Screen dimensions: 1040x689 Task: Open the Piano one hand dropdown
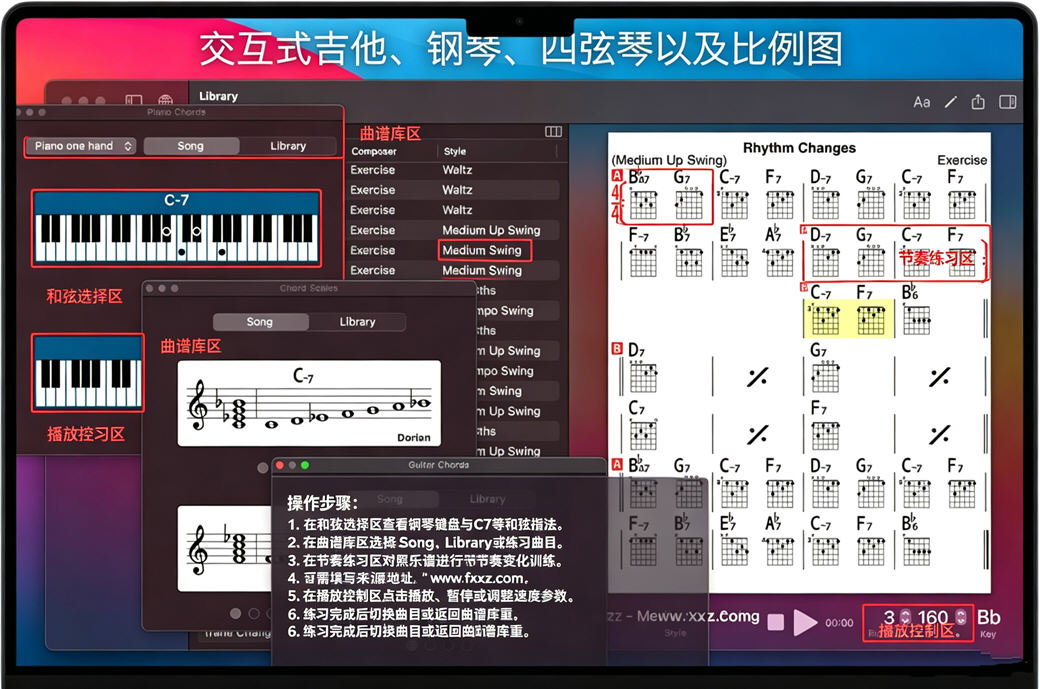pyautogui.click(x=80, y=146)
